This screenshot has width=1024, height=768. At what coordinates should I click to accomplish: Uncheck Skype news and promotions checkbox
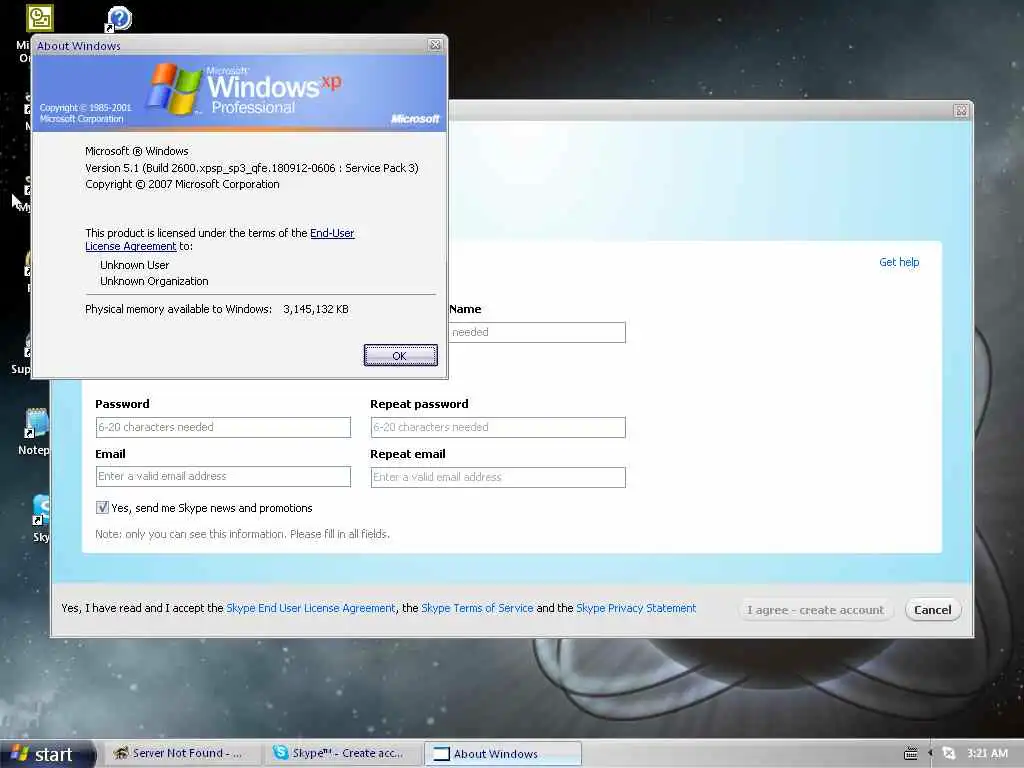pos(103,507)
